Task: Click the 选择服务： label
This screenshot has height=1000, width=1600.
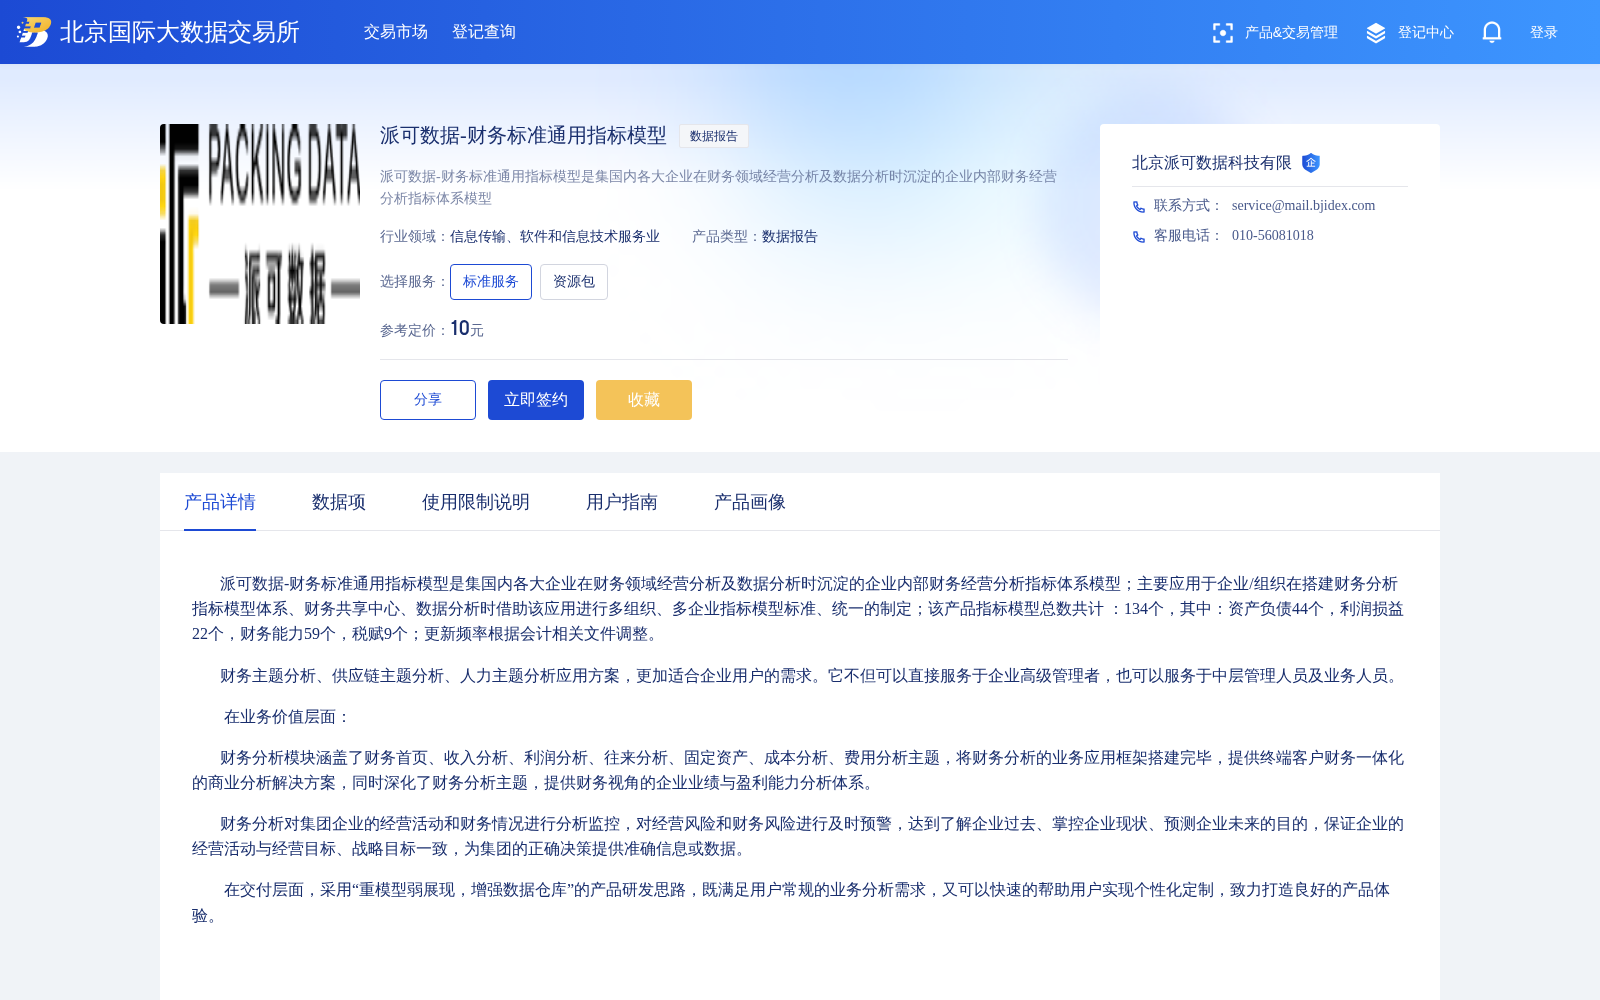Action: (x=415, y=282)
